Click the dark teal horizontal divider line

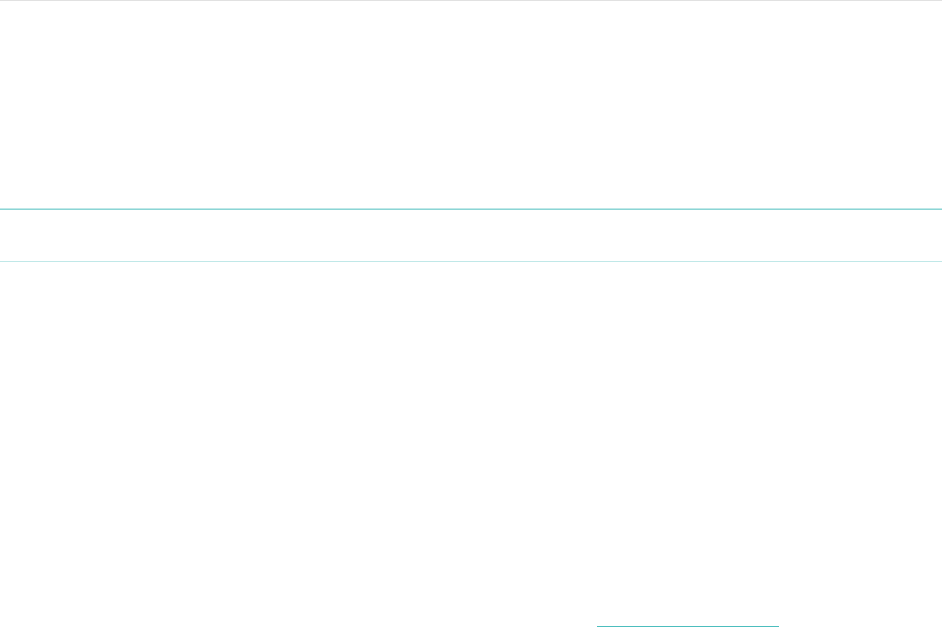tap(471, 209)
